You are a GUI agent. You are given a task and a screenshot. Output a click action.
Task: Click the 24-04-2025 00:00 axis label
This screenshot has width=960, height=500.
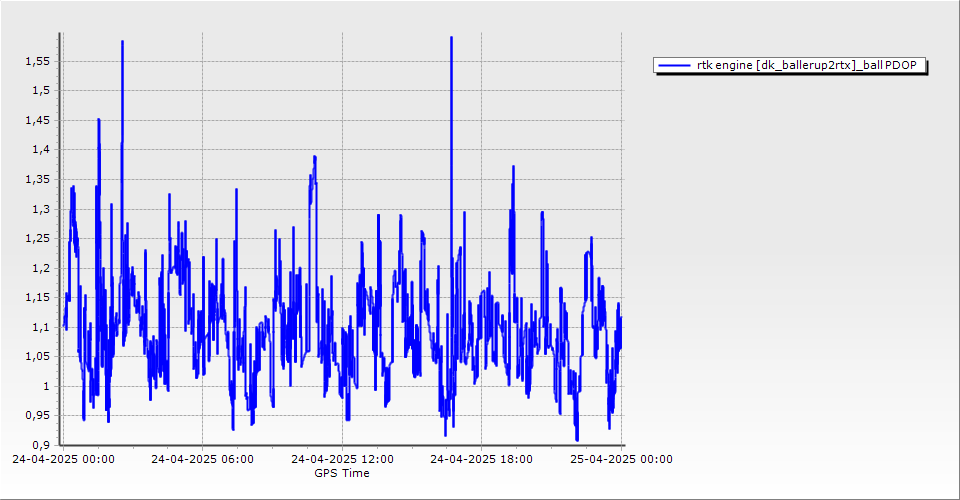click(x=63, y=459)
